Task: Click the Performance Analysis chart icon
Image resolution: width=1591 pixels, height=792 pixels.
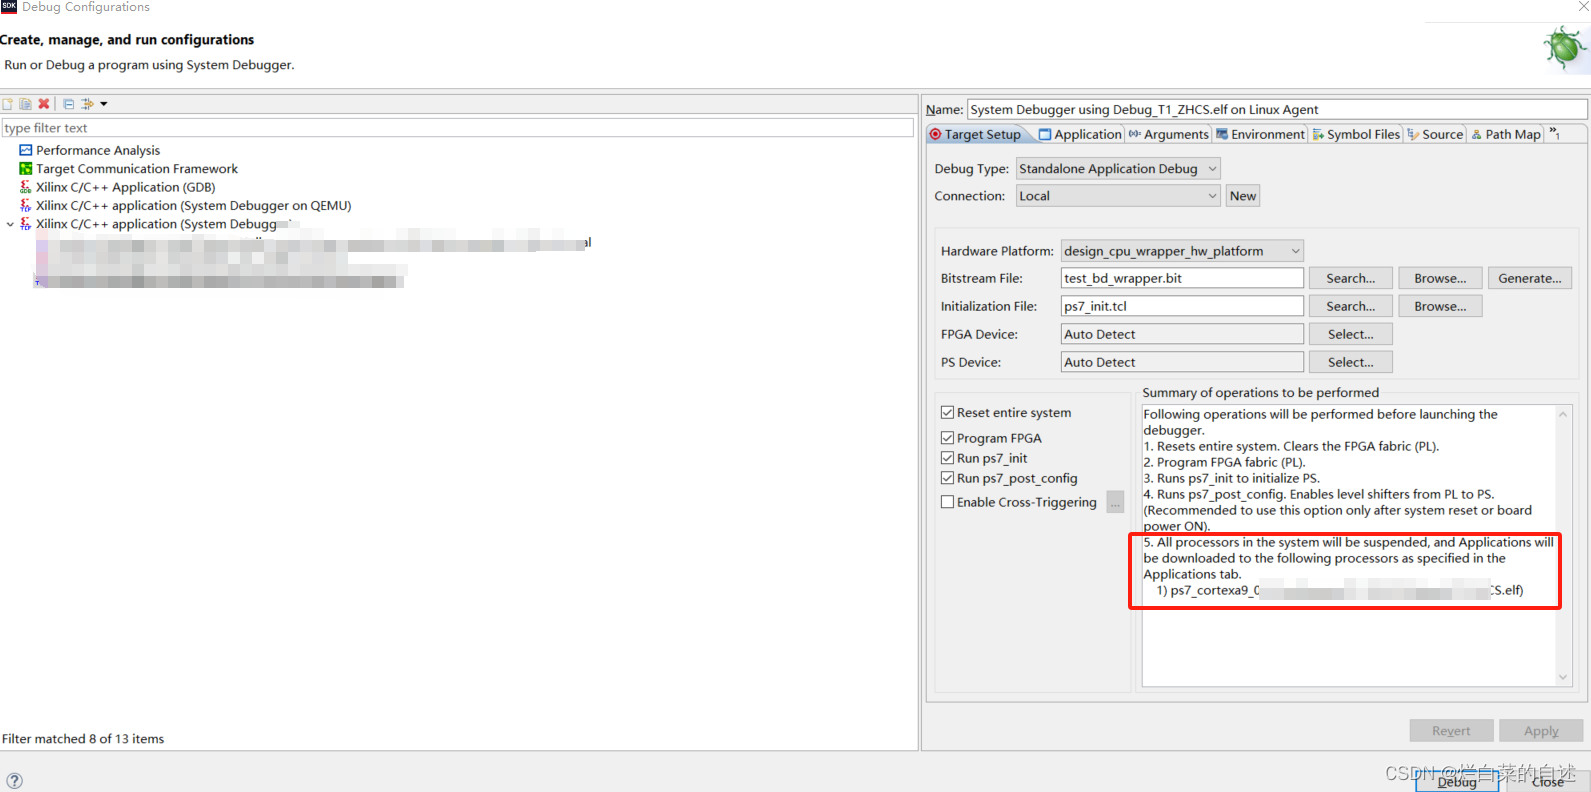Action: click(26, 150)
